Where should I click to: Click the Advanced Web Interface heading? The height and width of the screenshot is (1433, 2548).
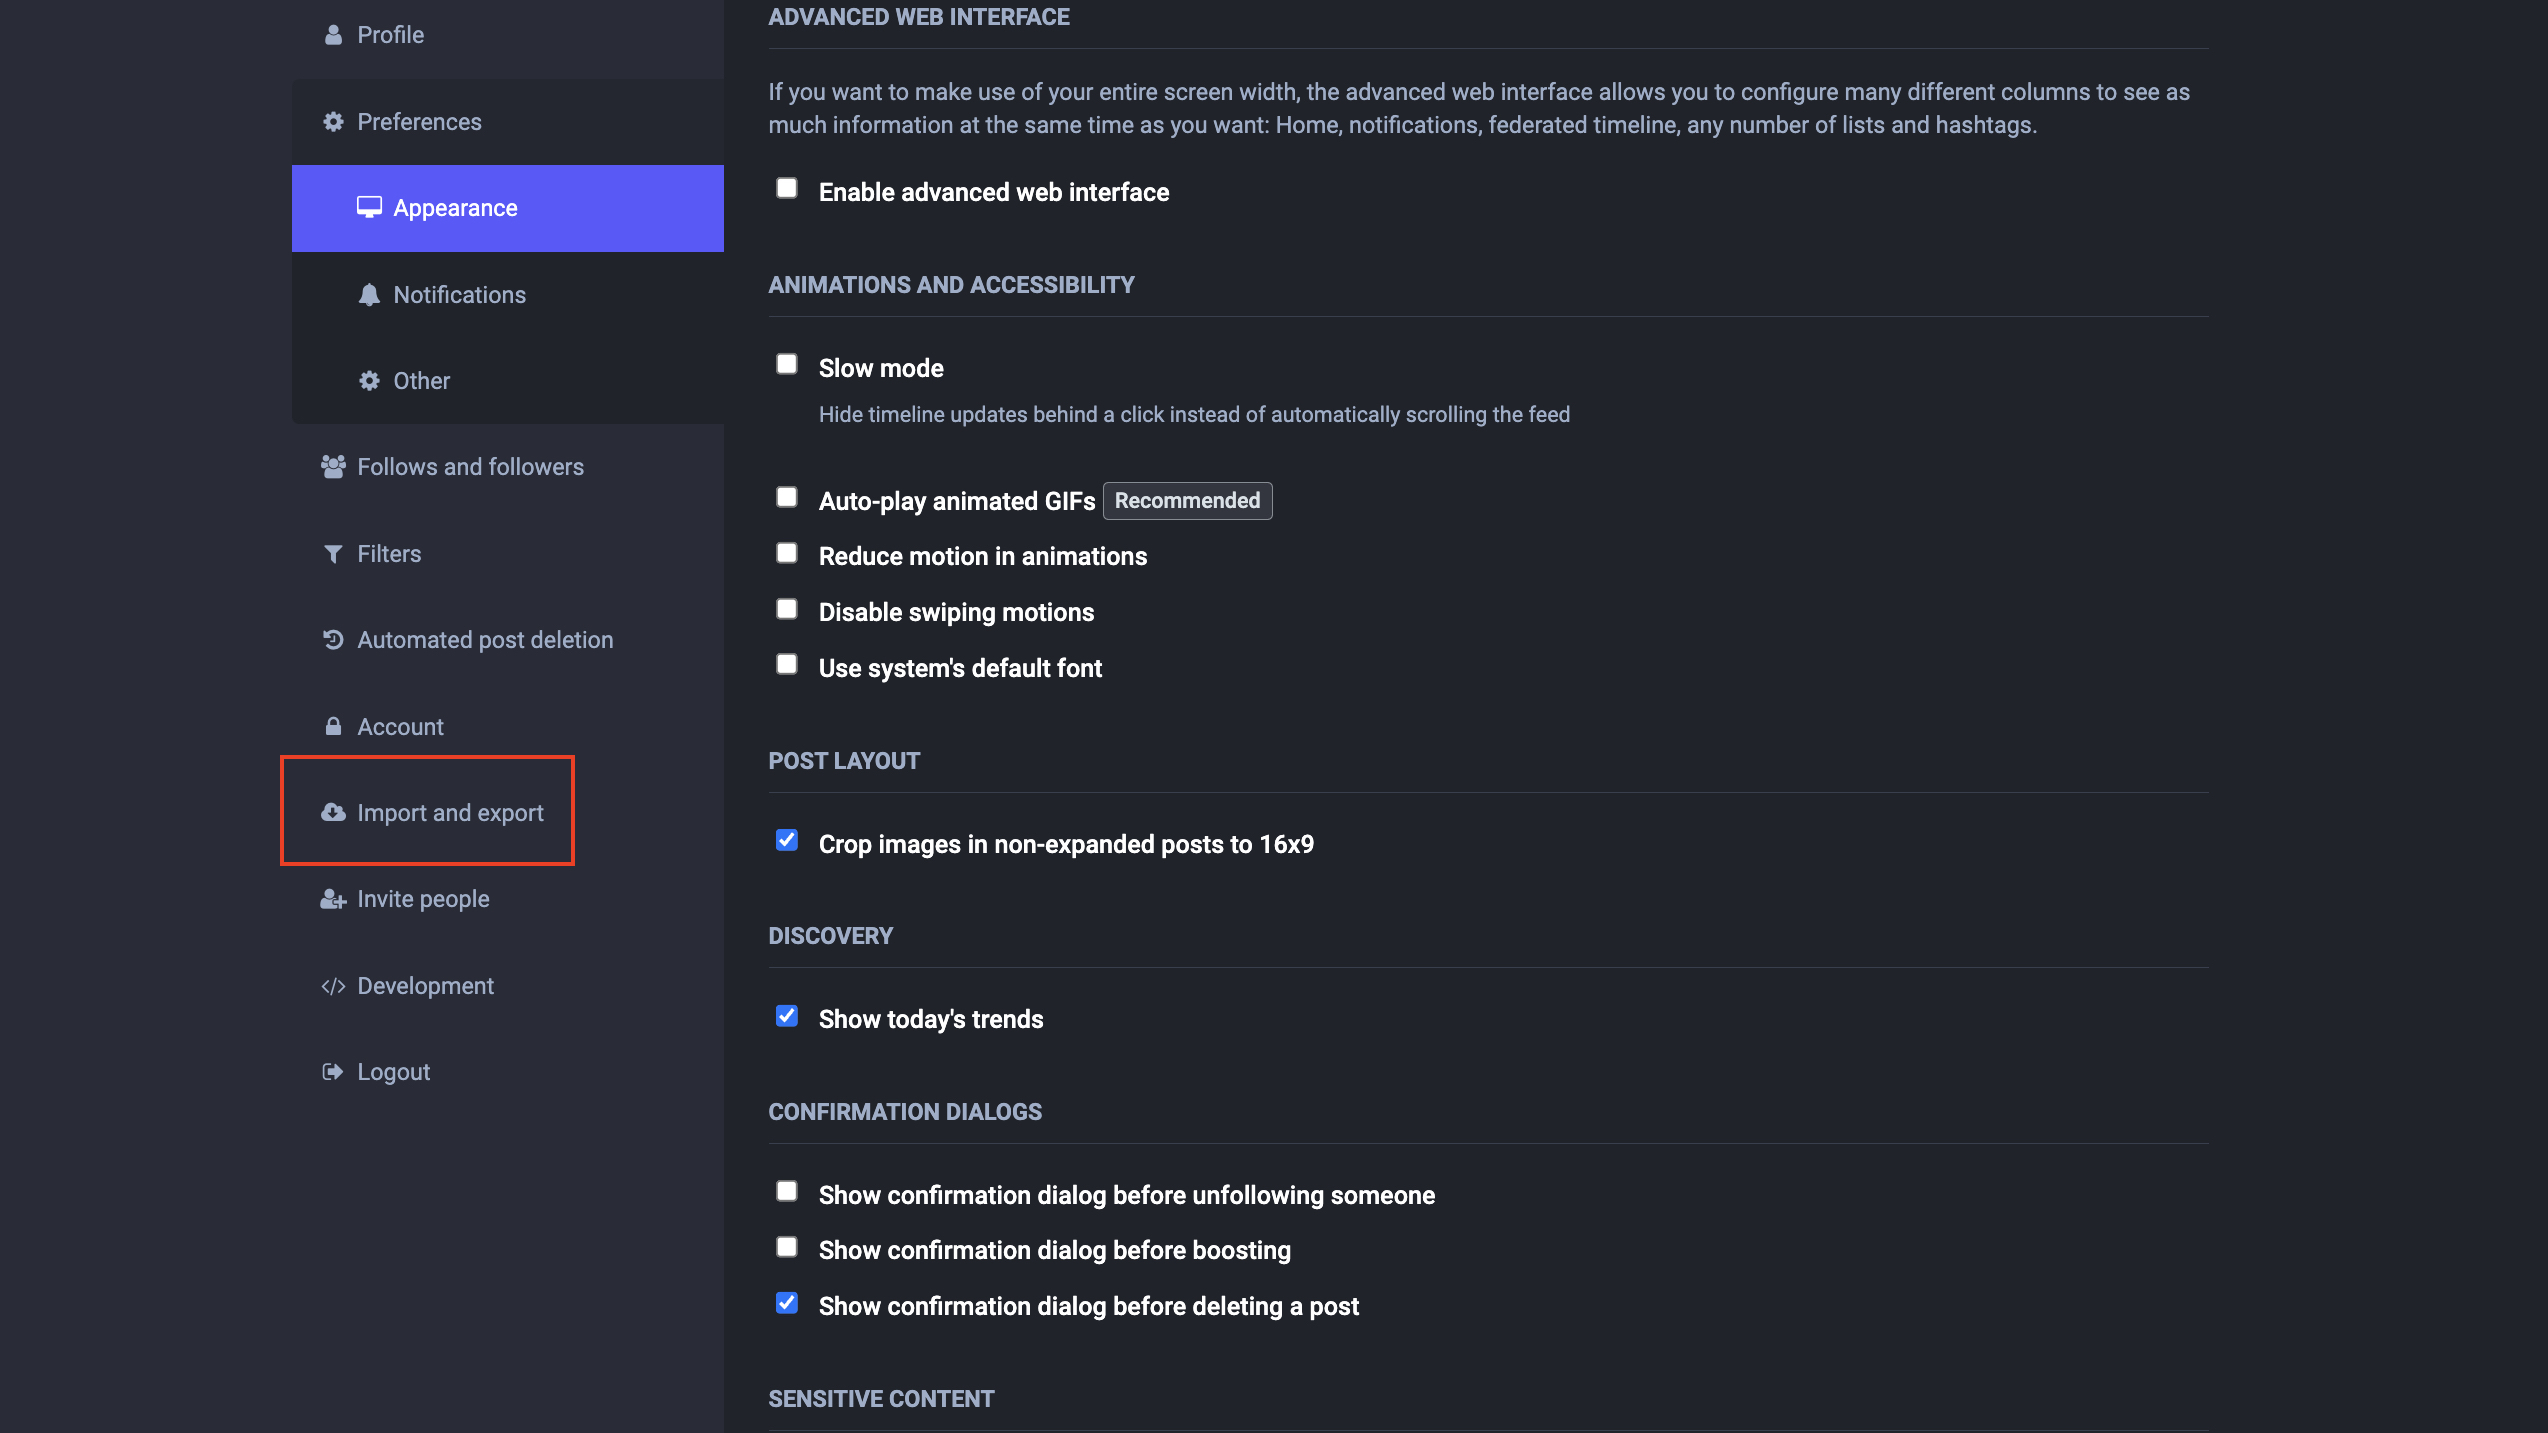click(919, 17)
